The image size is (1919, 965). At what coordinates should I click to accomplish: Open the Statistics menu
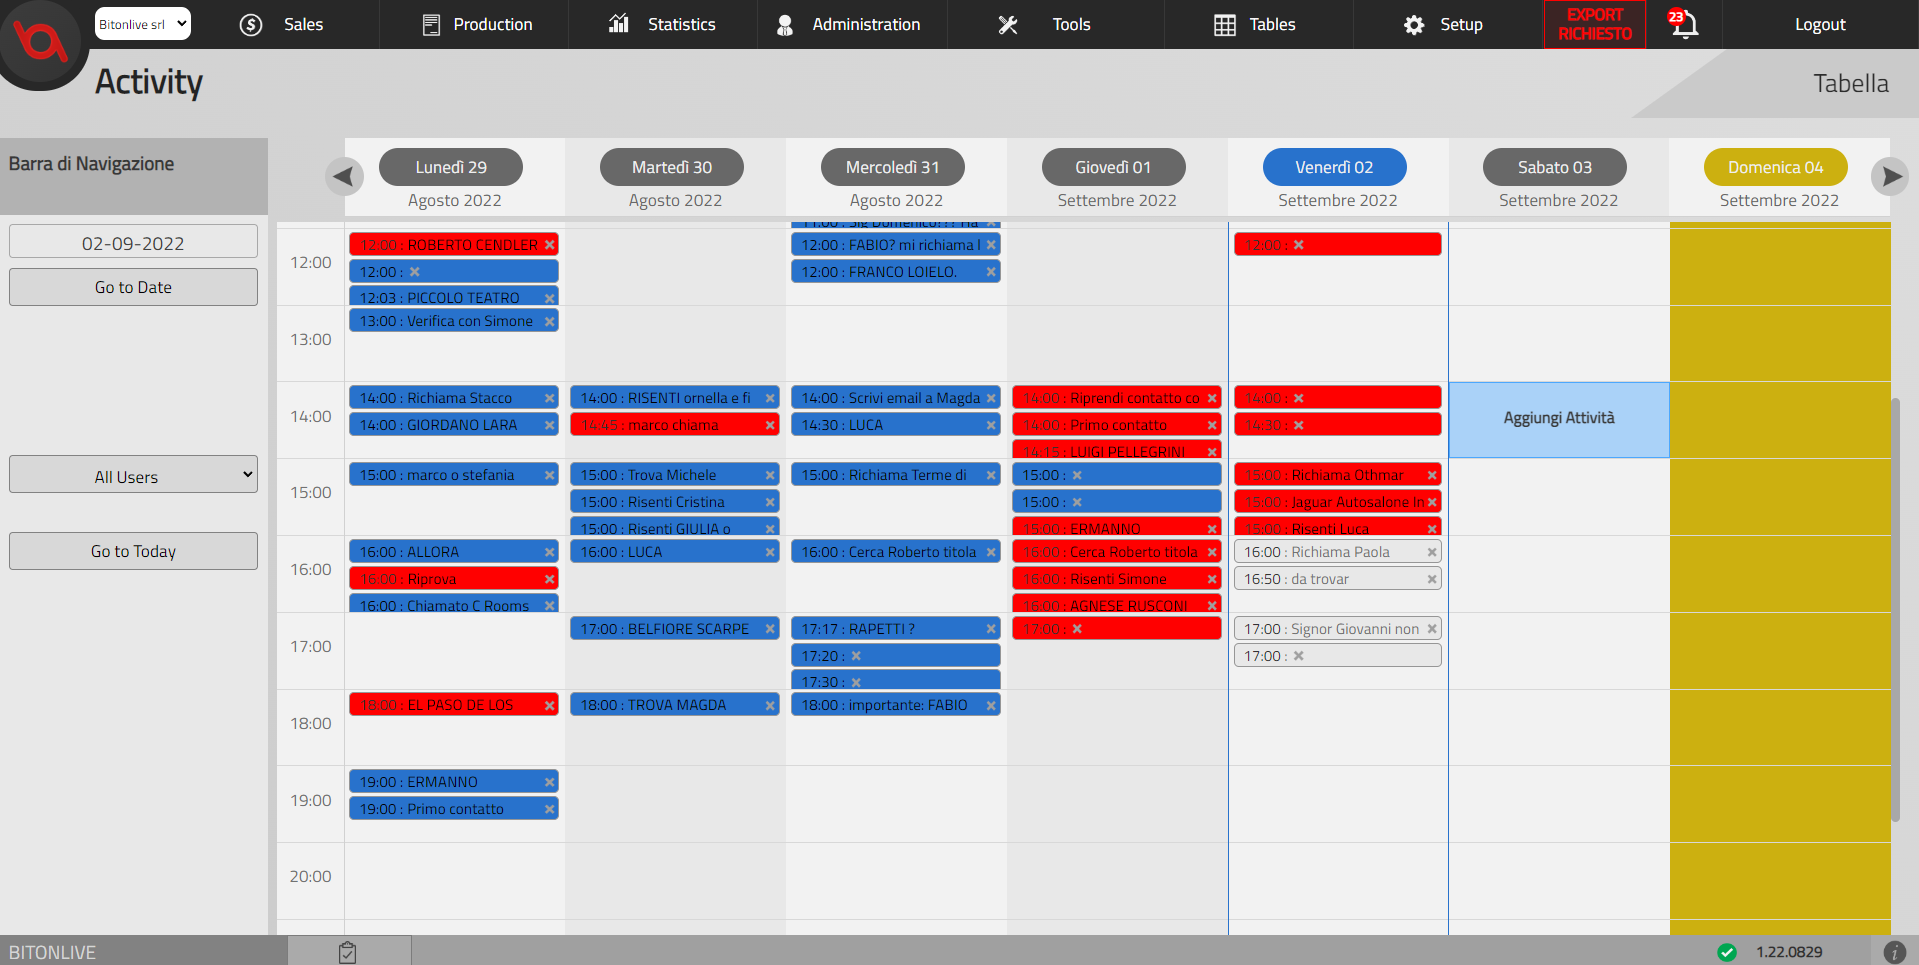point(662,24)
